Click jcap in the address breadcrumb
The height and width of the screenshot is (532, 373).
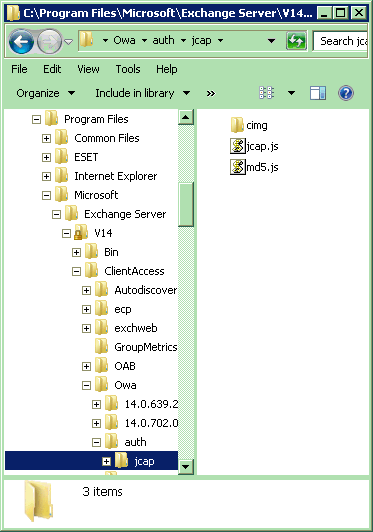(201, 40)
